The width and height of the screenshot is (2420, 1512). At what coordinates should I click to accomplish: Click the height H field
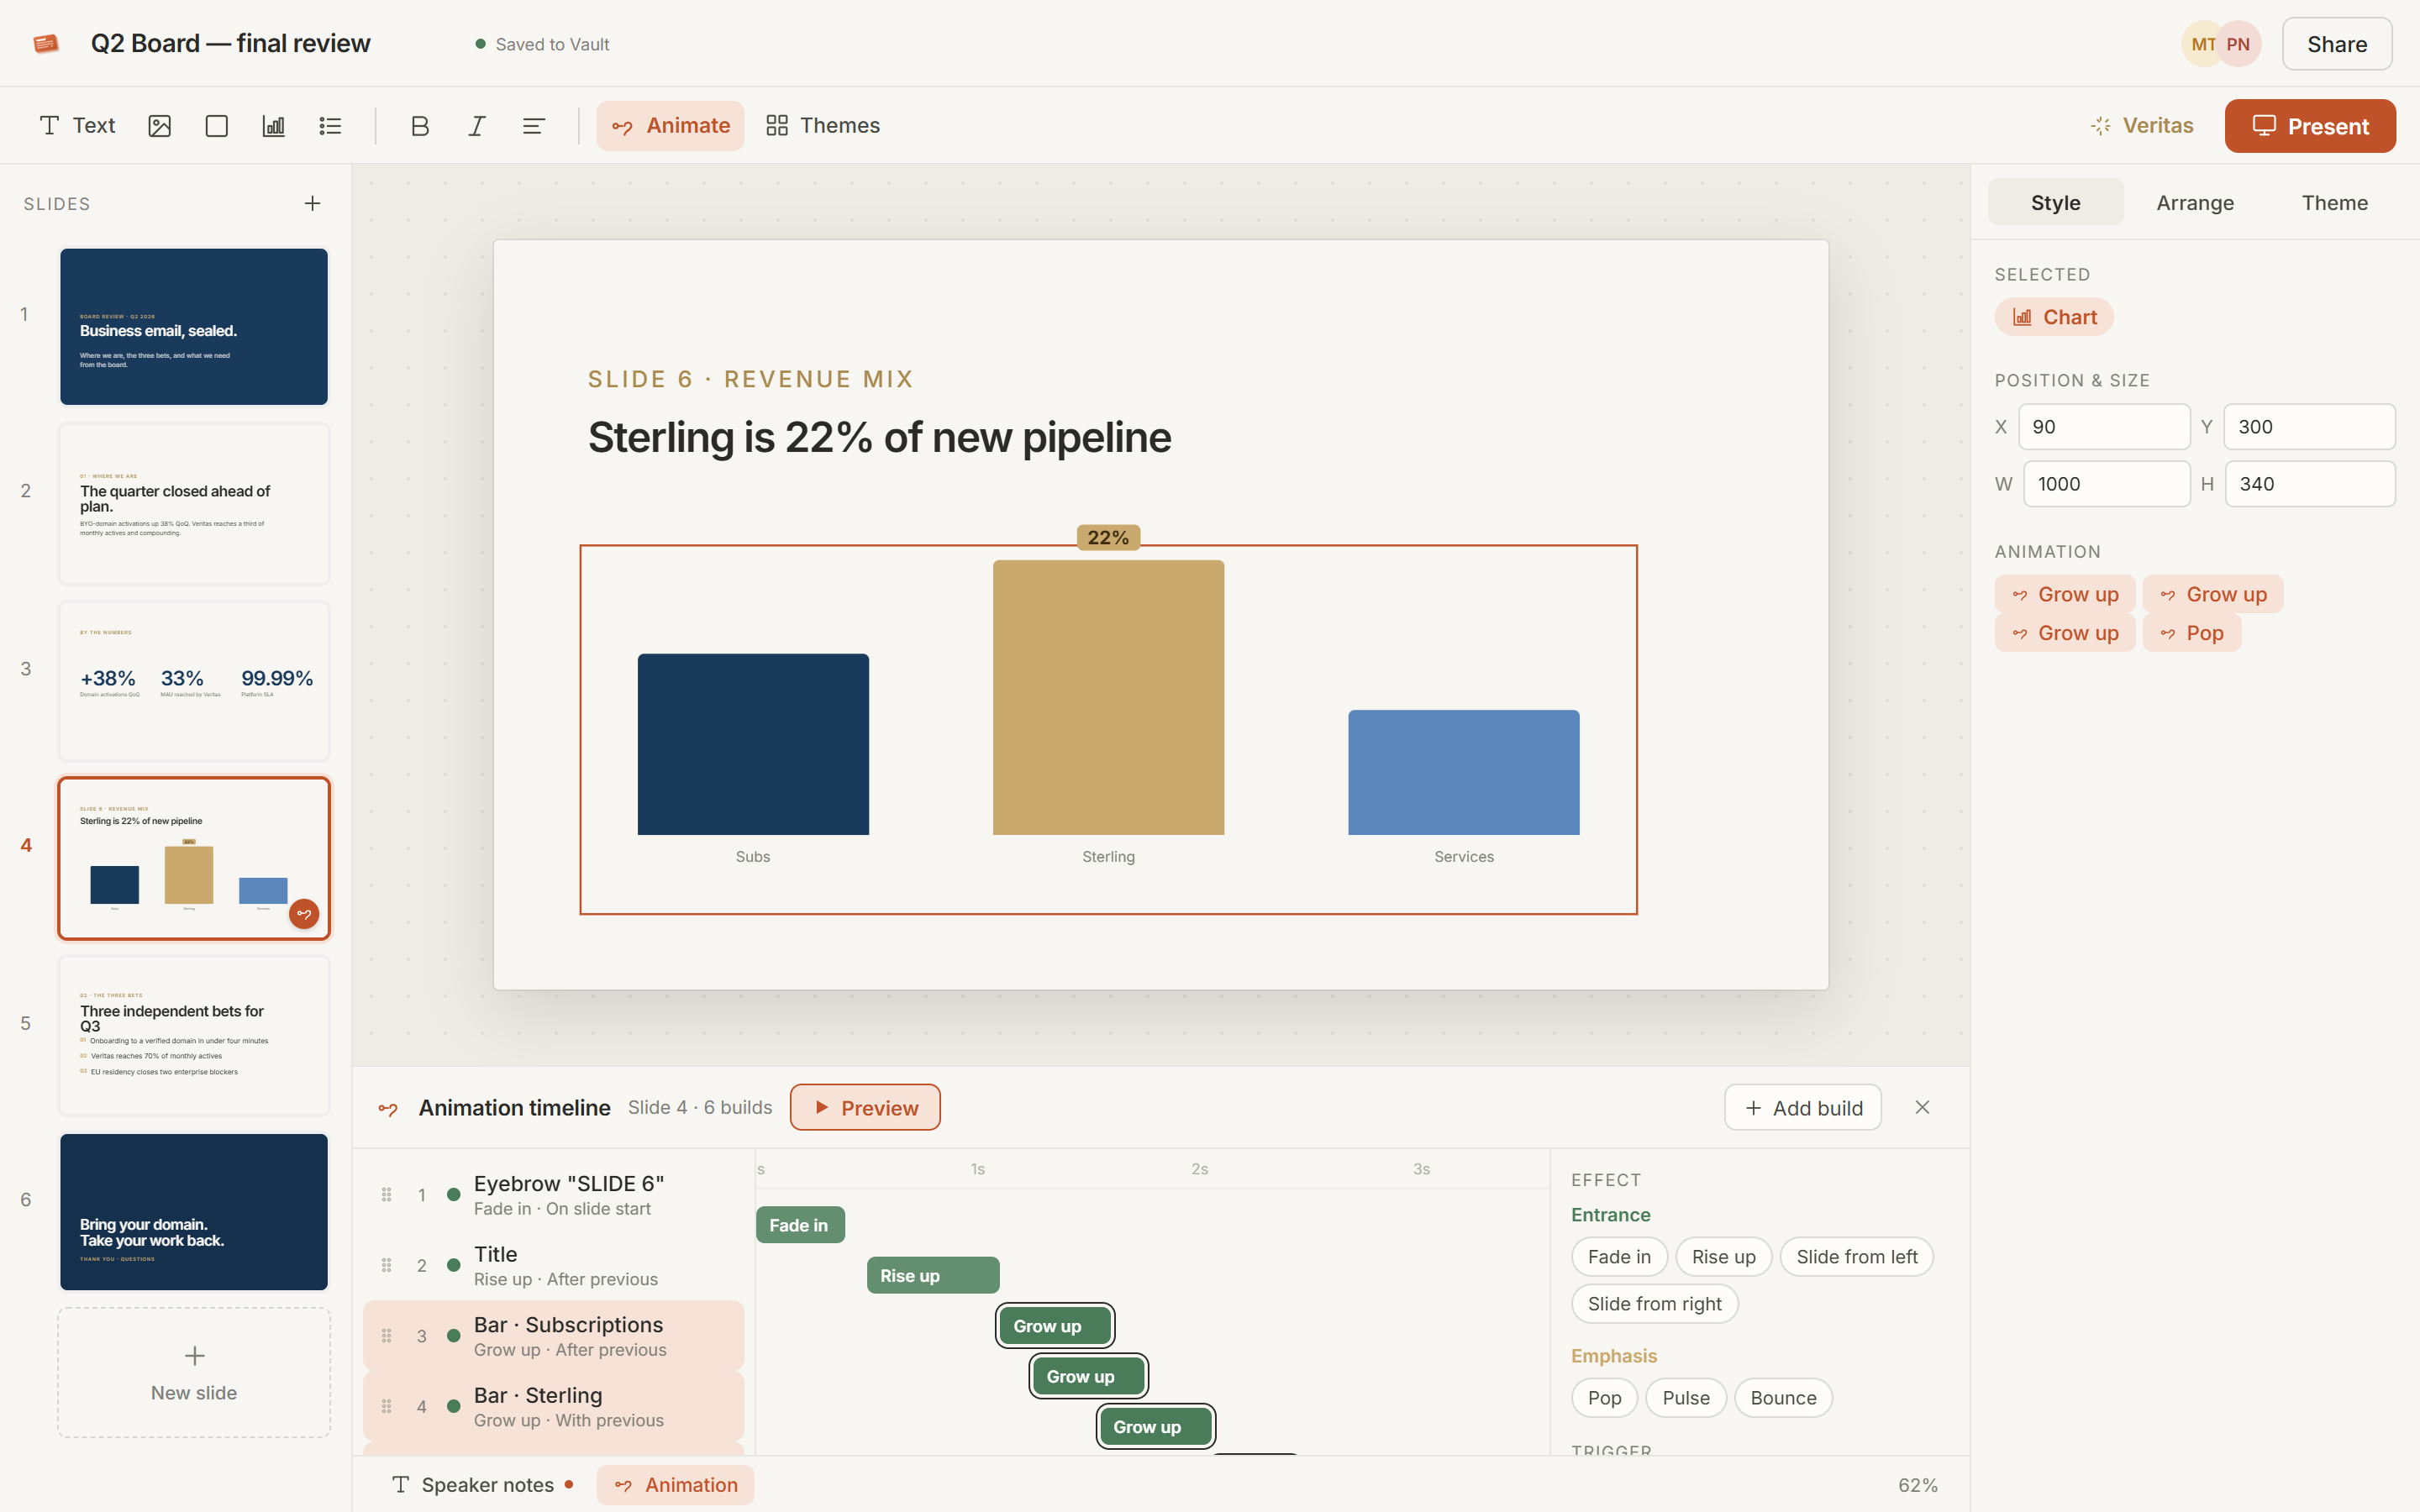pyautogui.click(x=2310, y=484)
